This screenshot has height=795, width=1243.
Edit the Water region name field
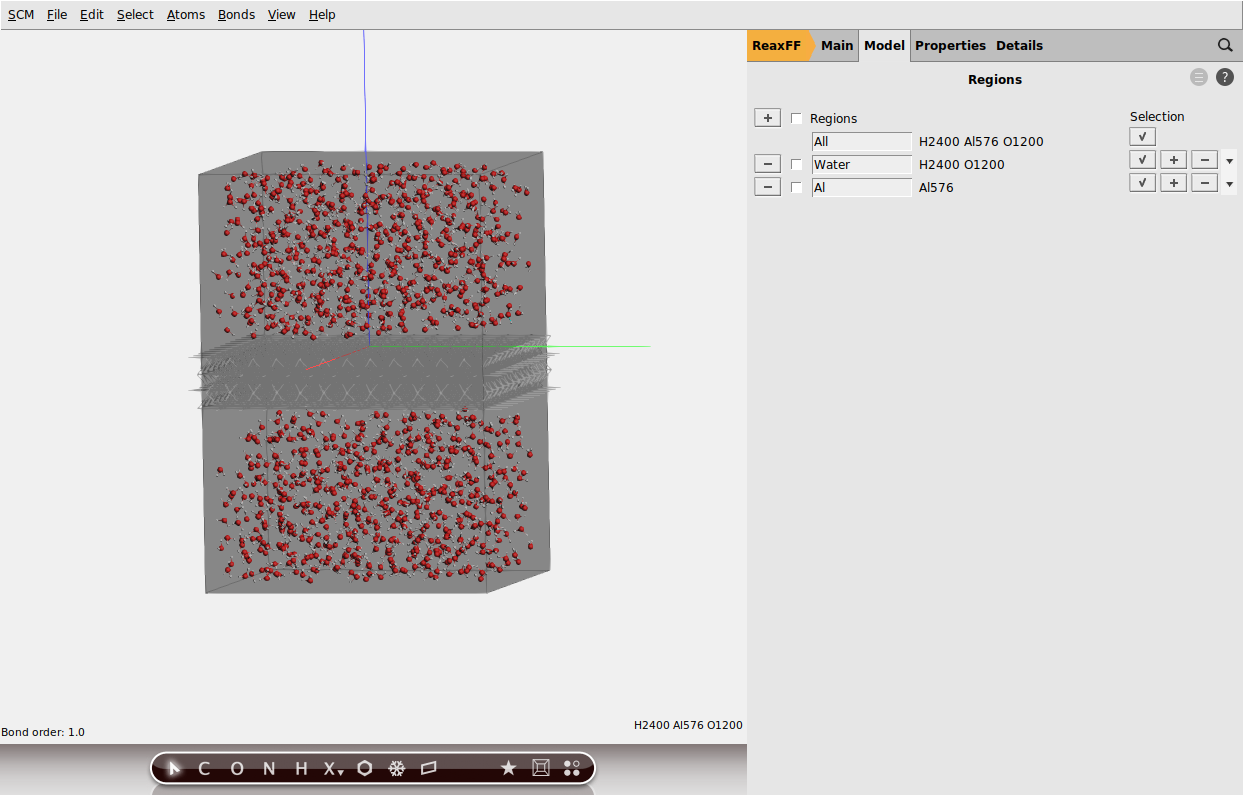(x=862, y=165)
